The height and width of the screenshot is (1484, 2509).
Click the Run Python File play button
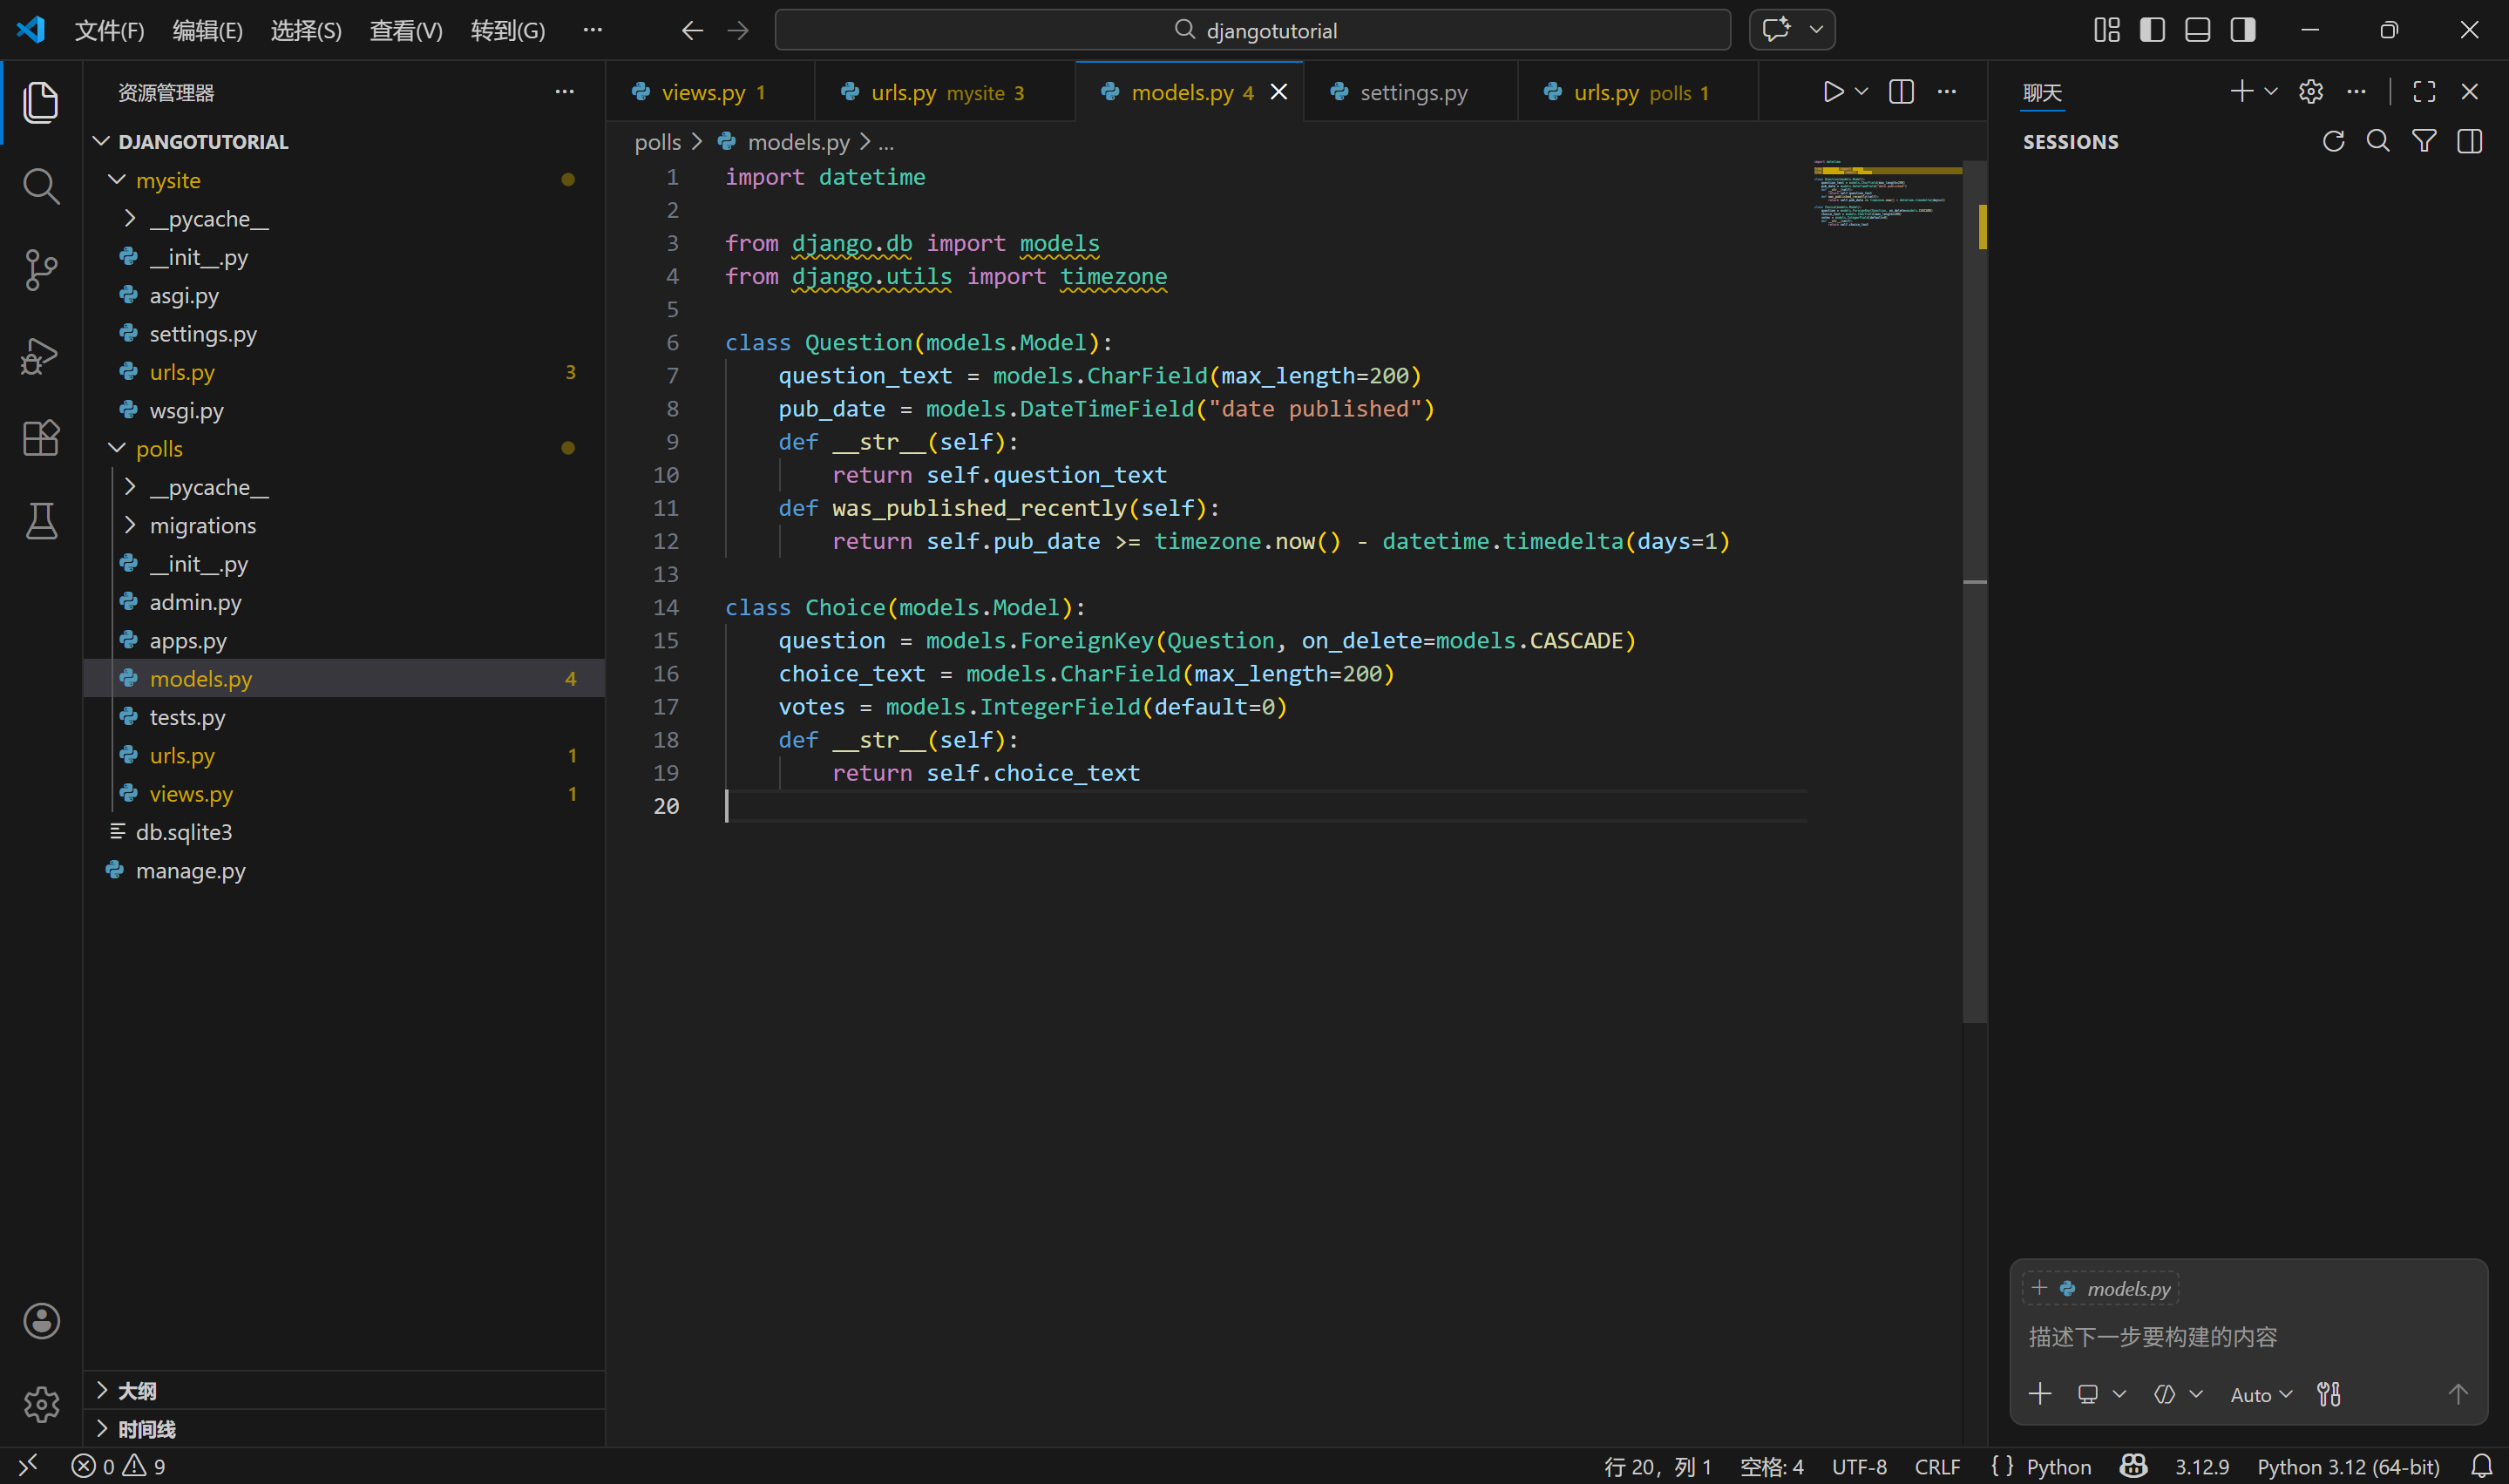(x=1832, y=92)
